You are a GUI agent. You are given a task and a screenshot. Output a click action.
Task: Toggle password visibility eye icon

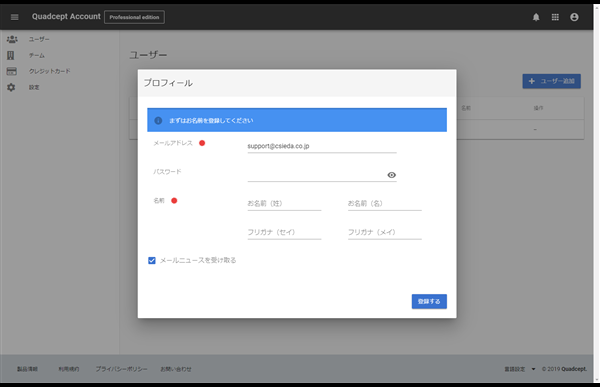click(391, 175)
